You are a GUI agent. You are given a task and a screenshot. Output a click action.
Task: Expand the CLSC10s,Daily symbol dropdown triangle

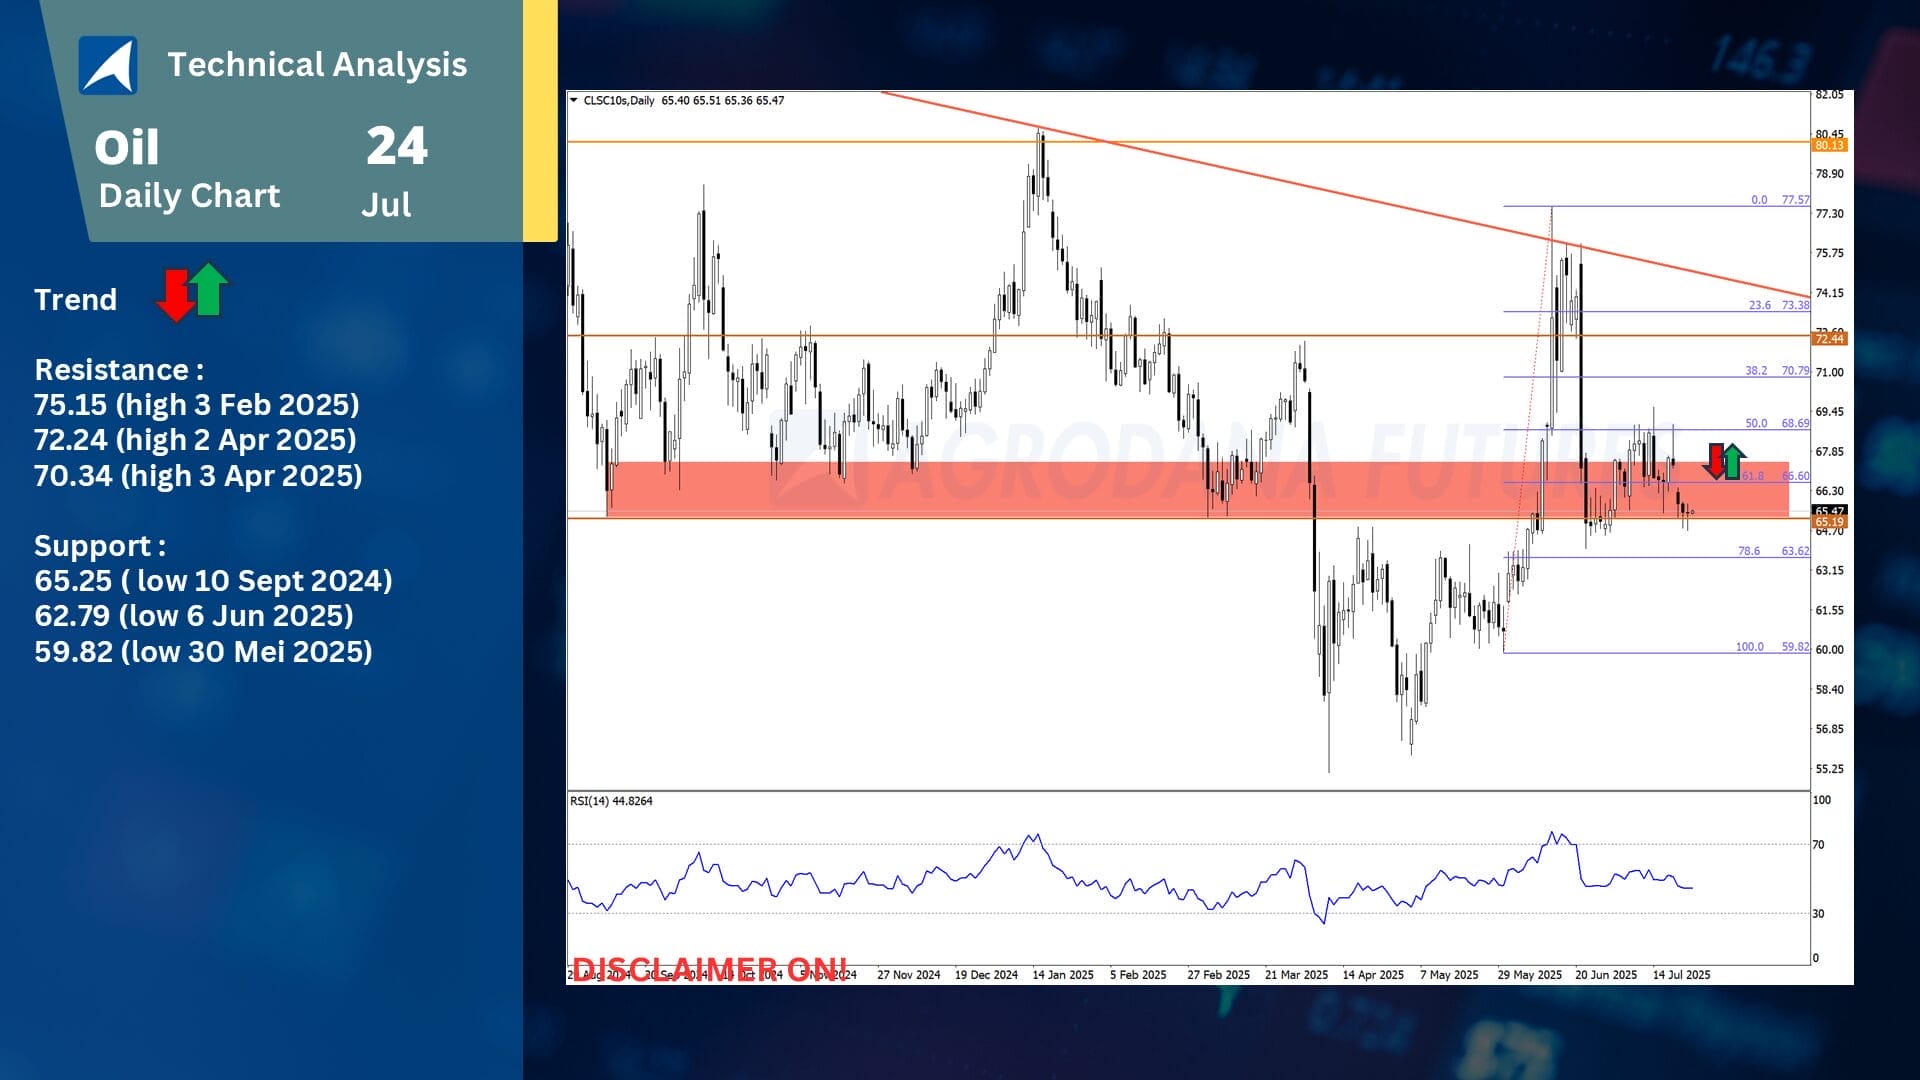(573, 100)
